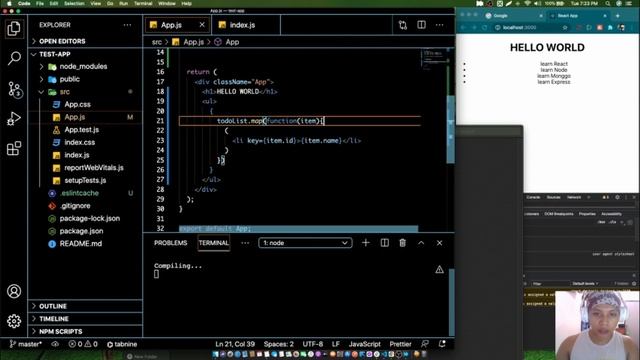Open the Selection menu in menu bar
The image size is (640, 360).
coord(74,3)
